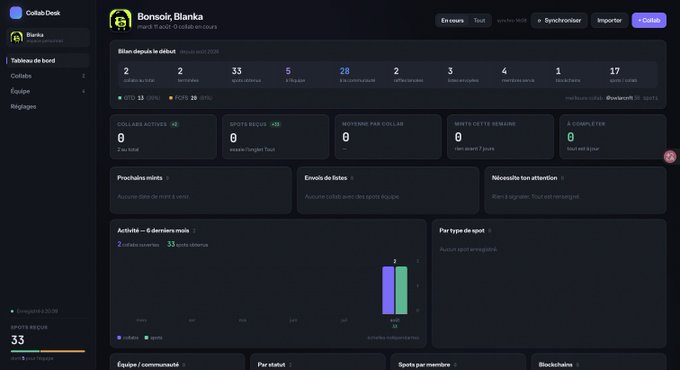Open Blanka's workspace avatar in the sidebar
680x370 pixels.
click(x=16, y=37)
